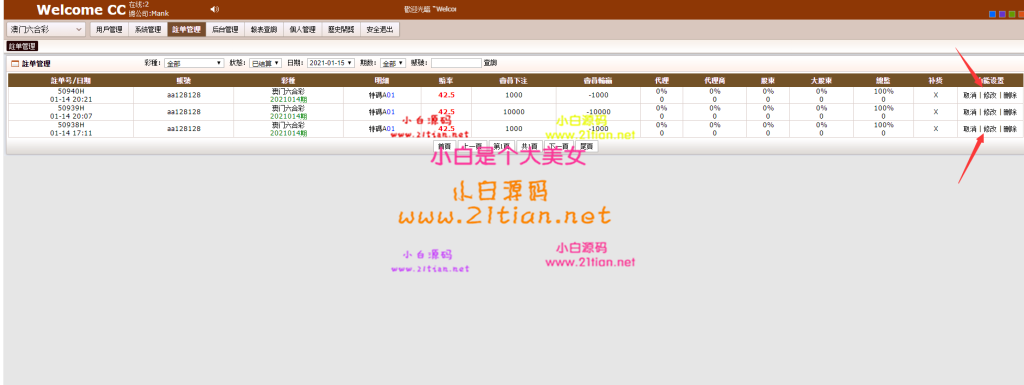Viewport: 1024px width, 385px height.
Task: Click bet amount 10000 in 50939H row
Action: [x=514, y=112]
